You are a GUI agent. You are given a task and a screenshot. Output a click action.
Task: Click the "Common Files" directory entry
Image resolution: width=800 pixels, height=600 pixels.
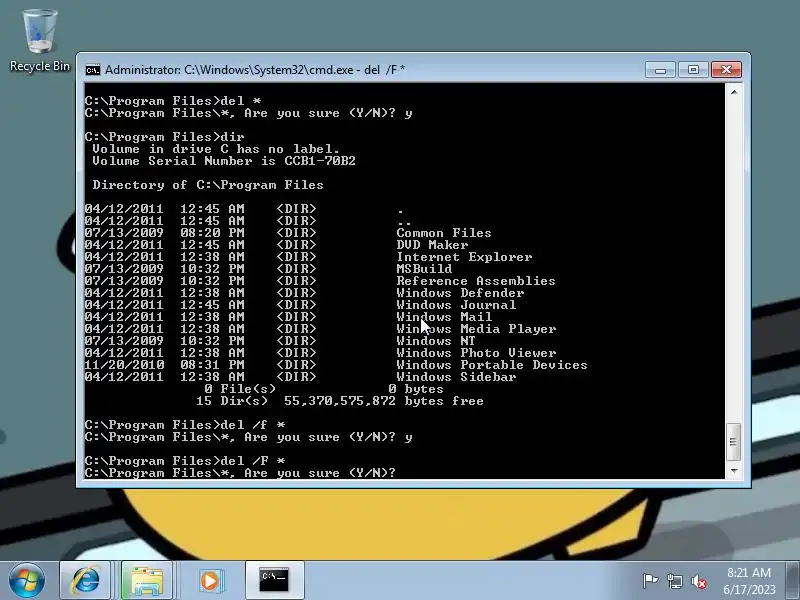pos(444,233)
